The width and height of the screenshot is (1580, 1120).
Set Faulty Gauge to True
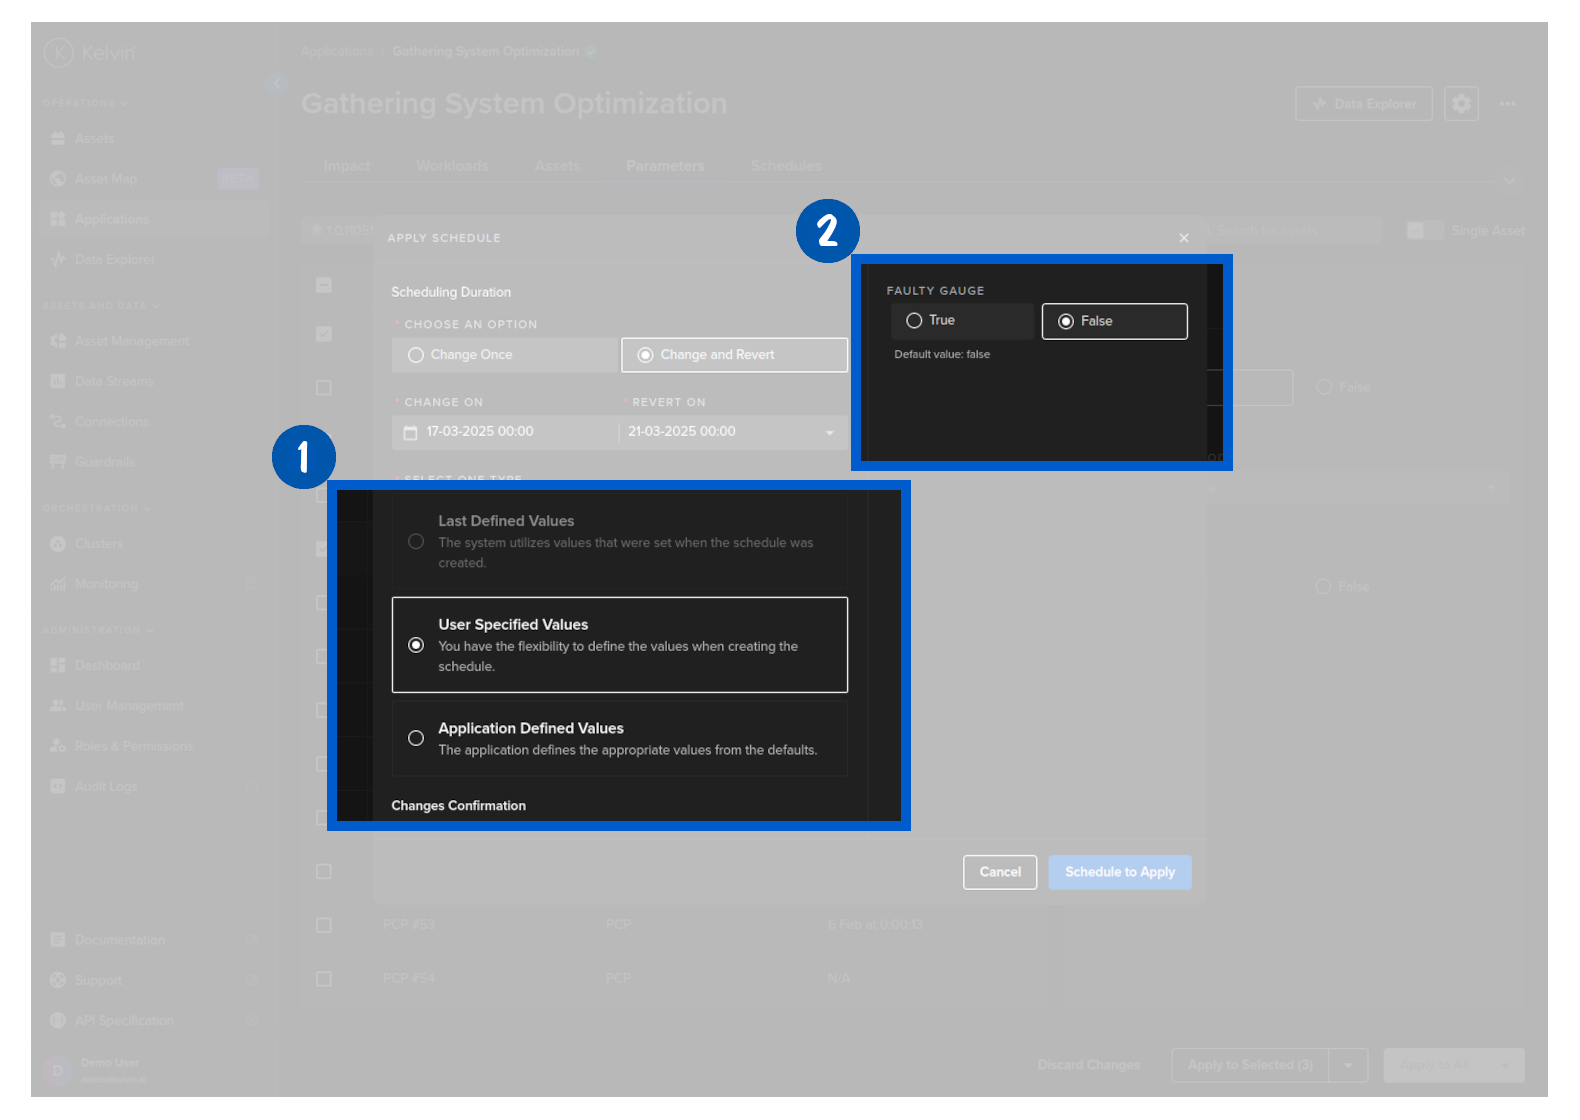point(914,321)
